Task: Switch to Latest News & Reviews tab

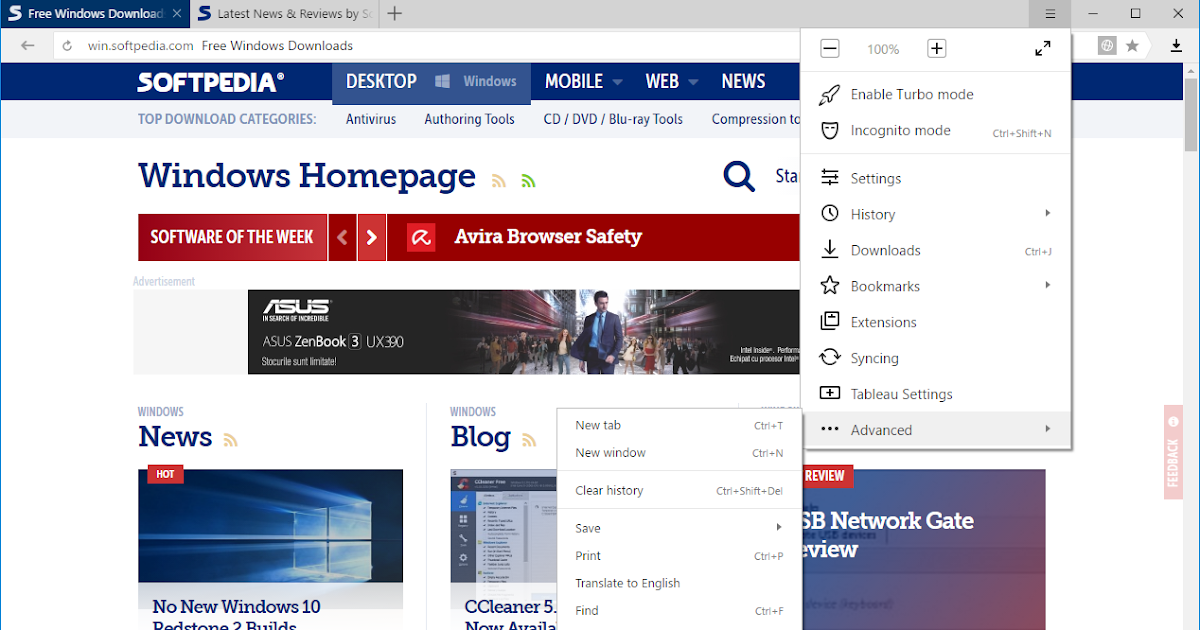Action: [x=283, y=14]
